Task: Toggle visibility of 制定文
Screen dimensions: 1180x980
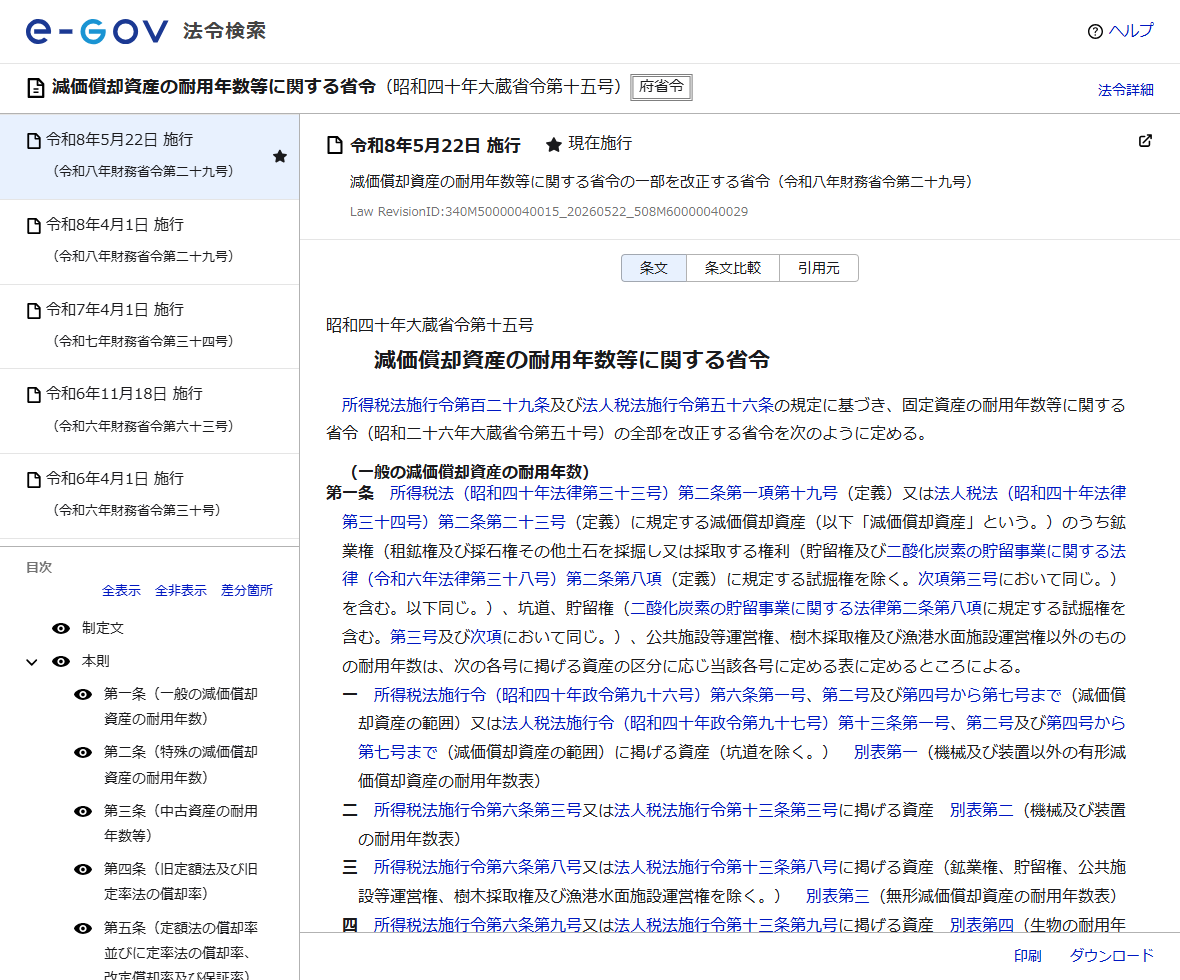Action: (x=61, y=628)
